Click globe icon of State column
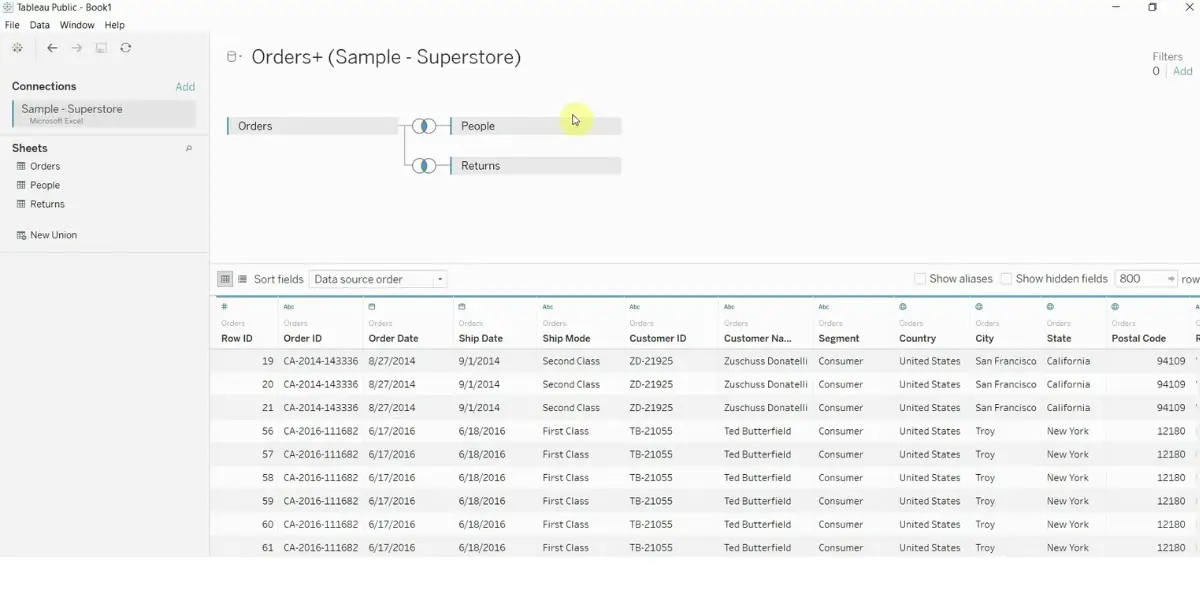The width and height of the screenshot is (1200, 600). click(x=1051, y=307)
